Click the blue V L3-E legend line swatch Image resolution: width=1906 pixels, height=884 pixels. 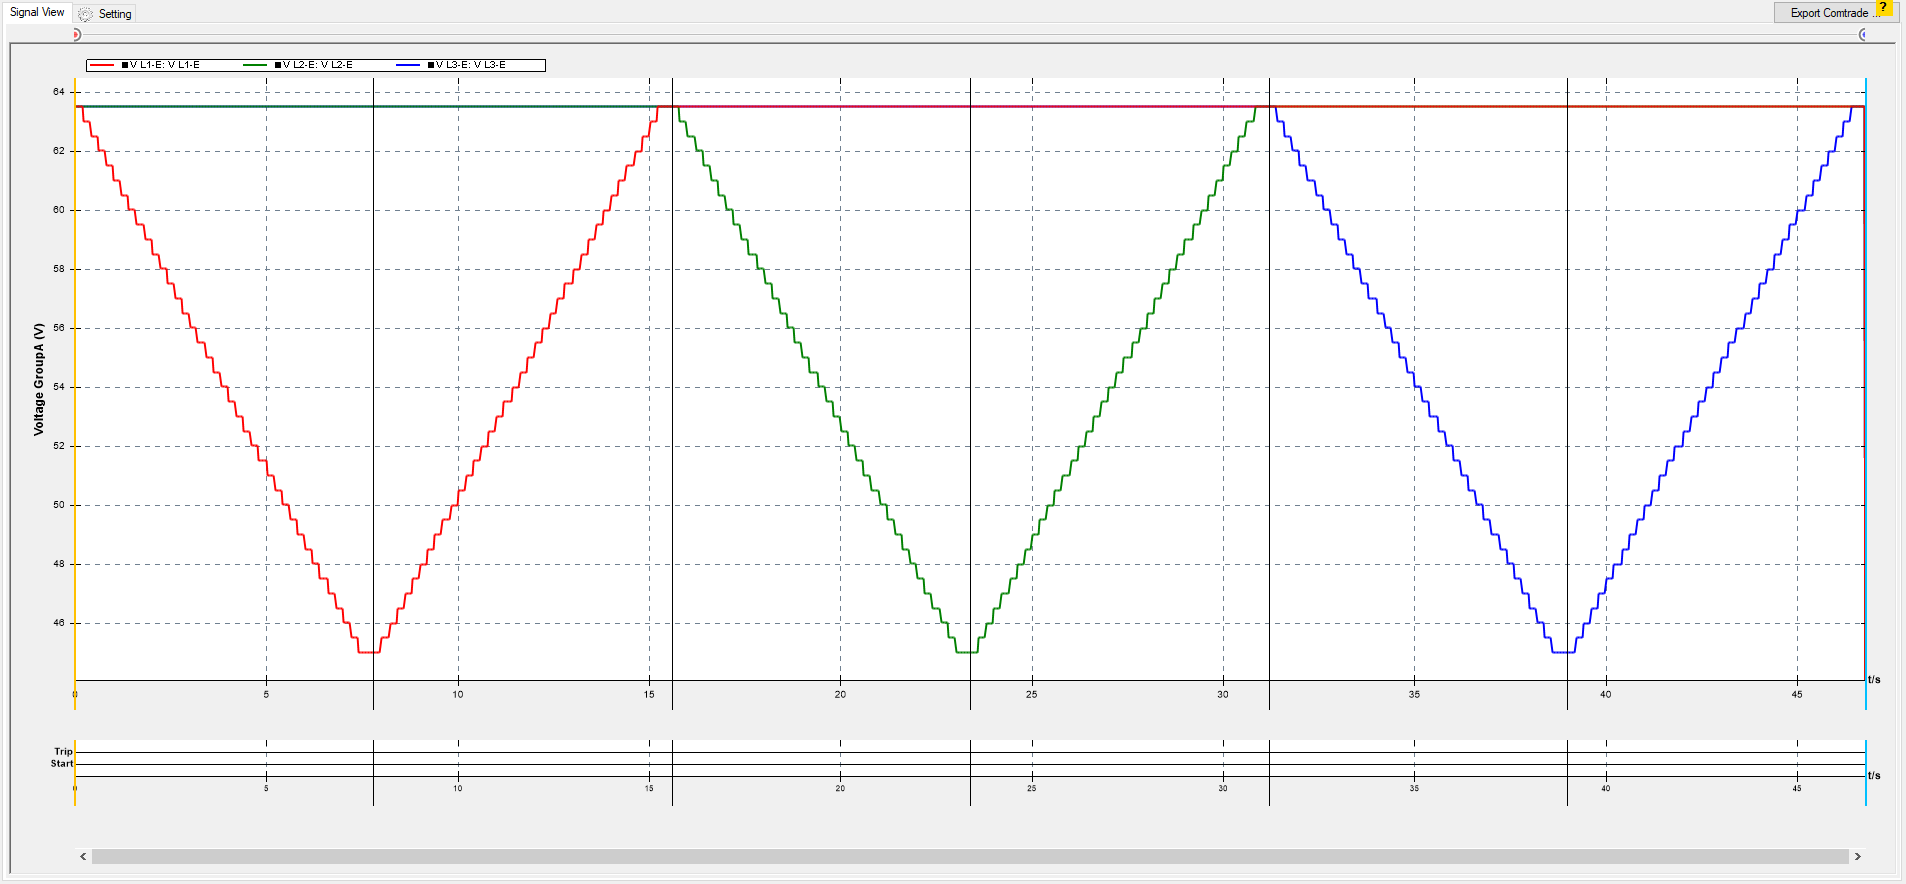(x=408, y=65)
